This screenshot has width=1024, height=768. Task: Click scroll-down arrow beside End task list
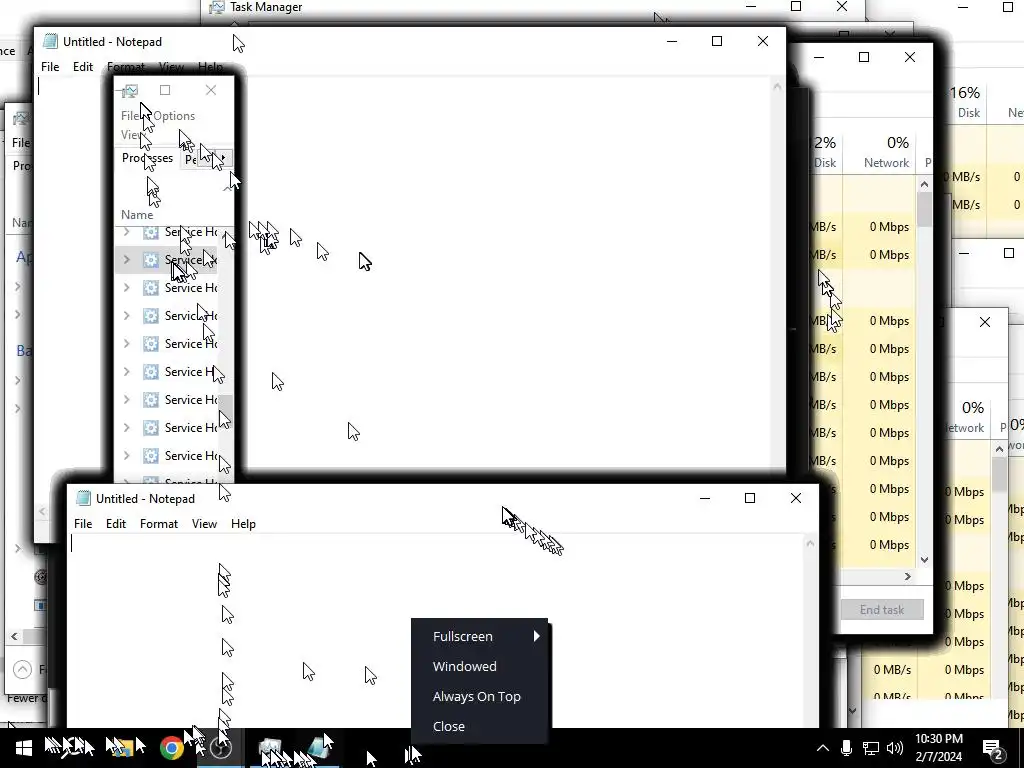tap(924, 560)
